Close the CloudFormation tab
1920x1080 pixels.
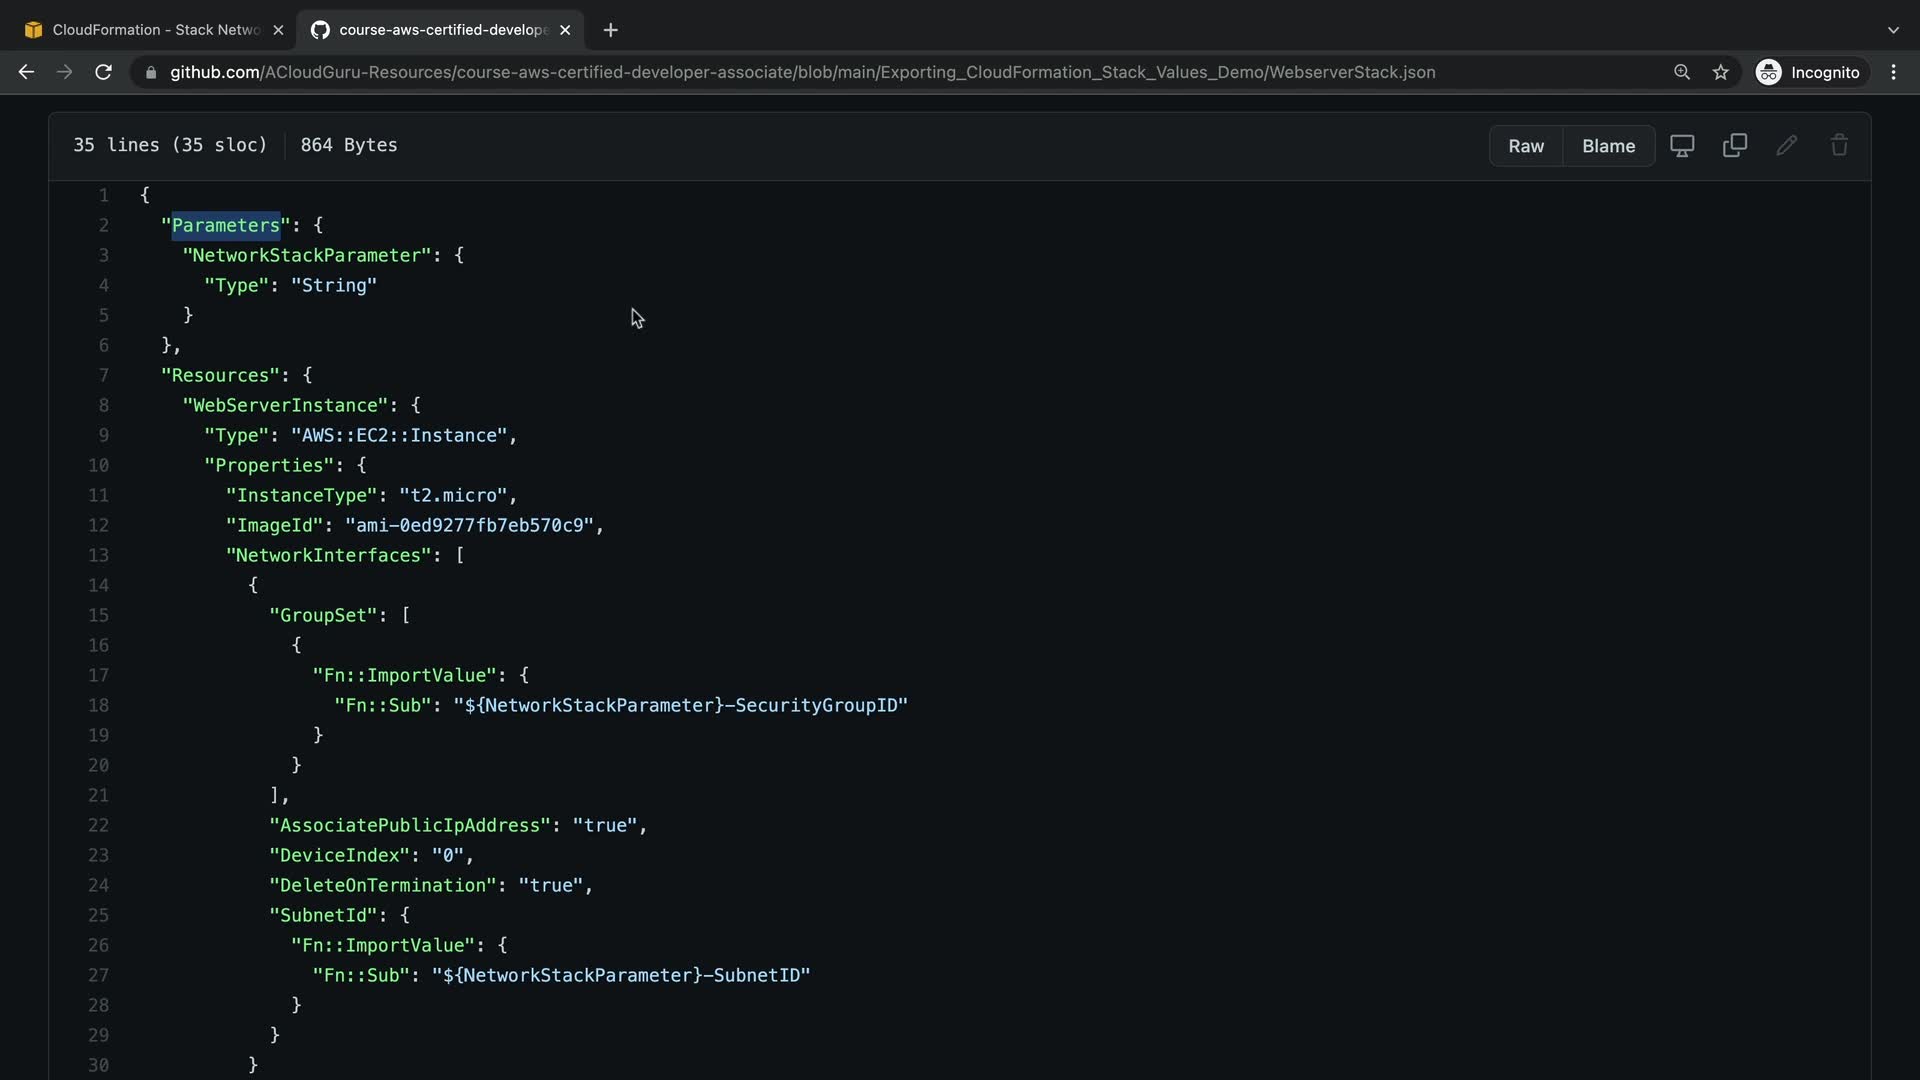click(x=278, y=30)
